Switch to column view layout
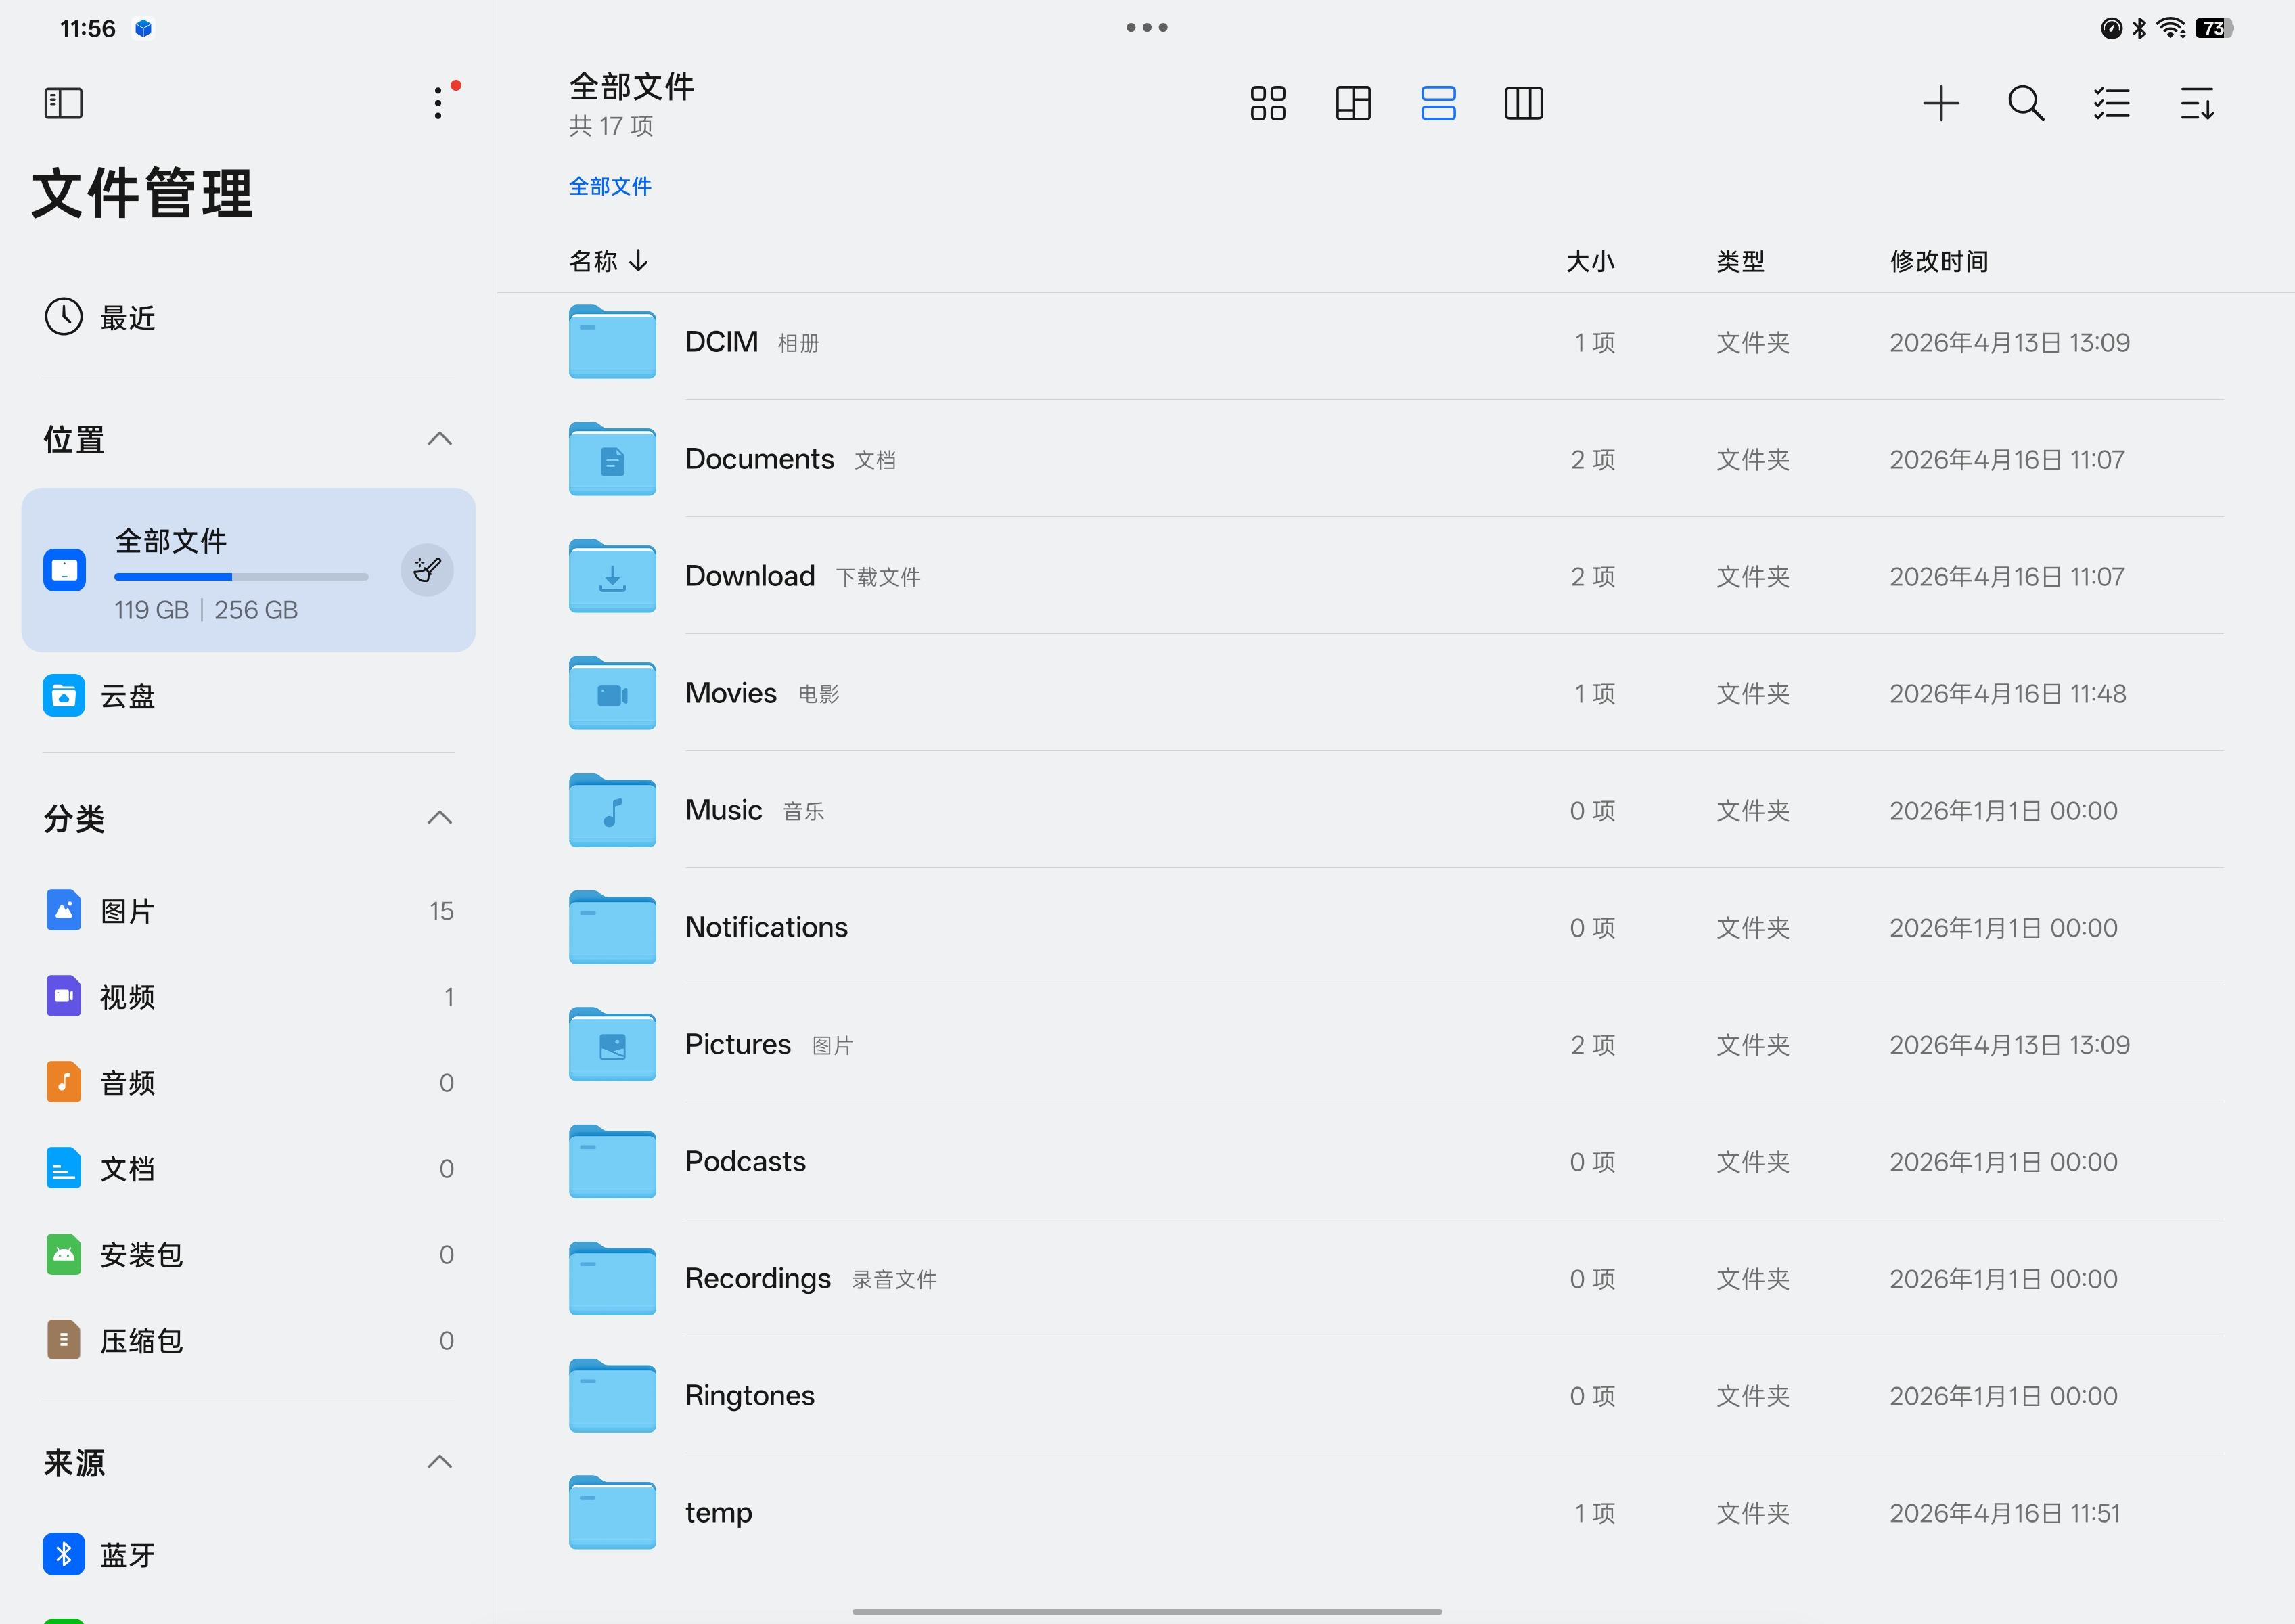Viewport: 2295px width, 1624px height. [1523, 103]
